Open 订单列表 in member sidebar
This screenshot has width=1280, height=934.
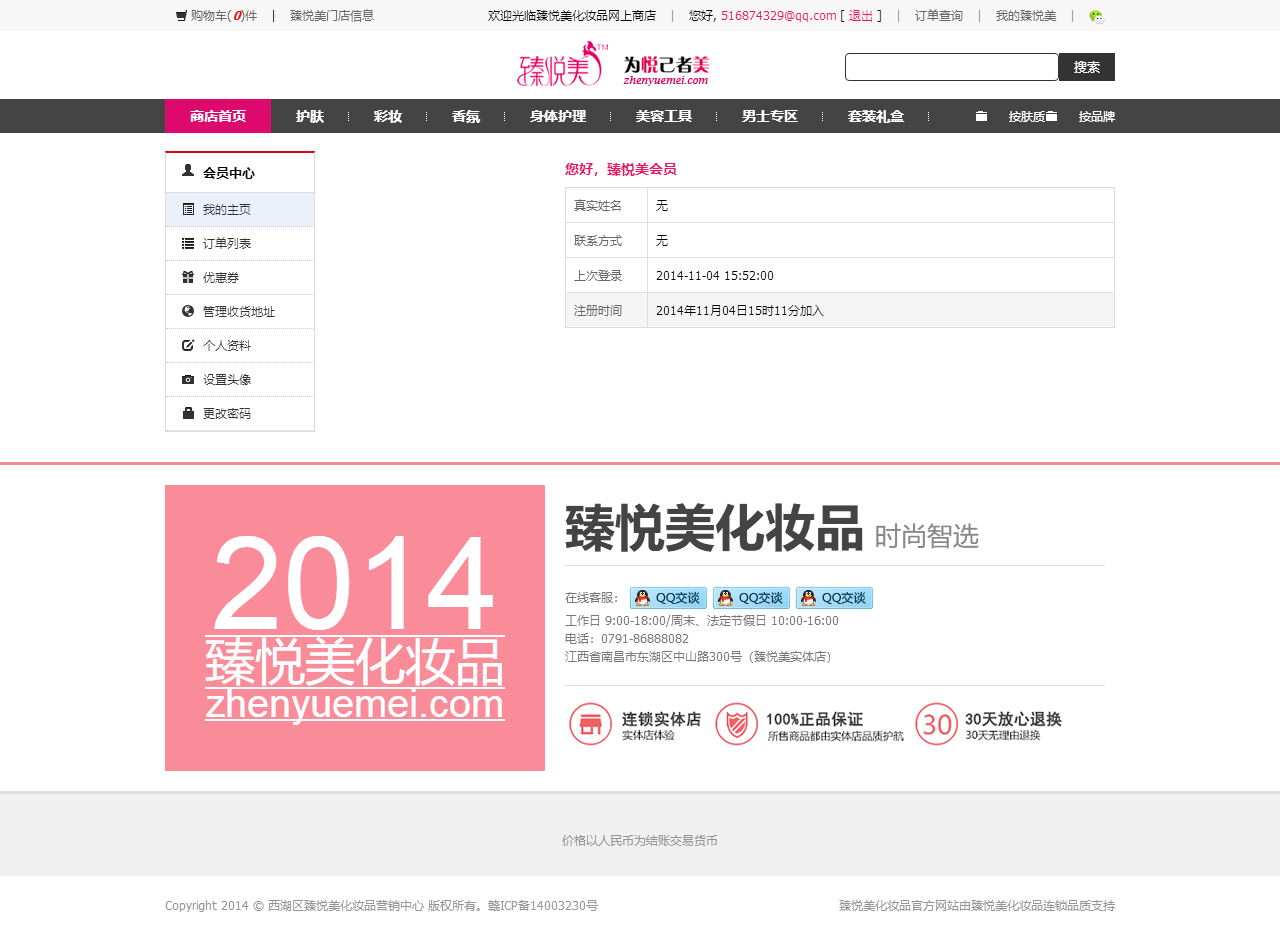click(227, 244)
